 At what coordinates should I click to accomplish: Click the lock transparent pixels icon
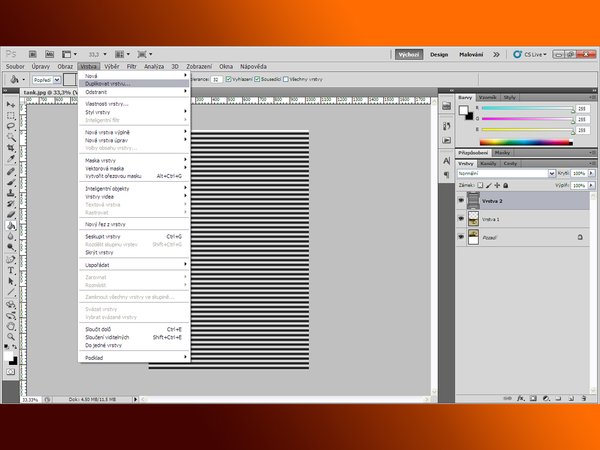pos(479,185)
